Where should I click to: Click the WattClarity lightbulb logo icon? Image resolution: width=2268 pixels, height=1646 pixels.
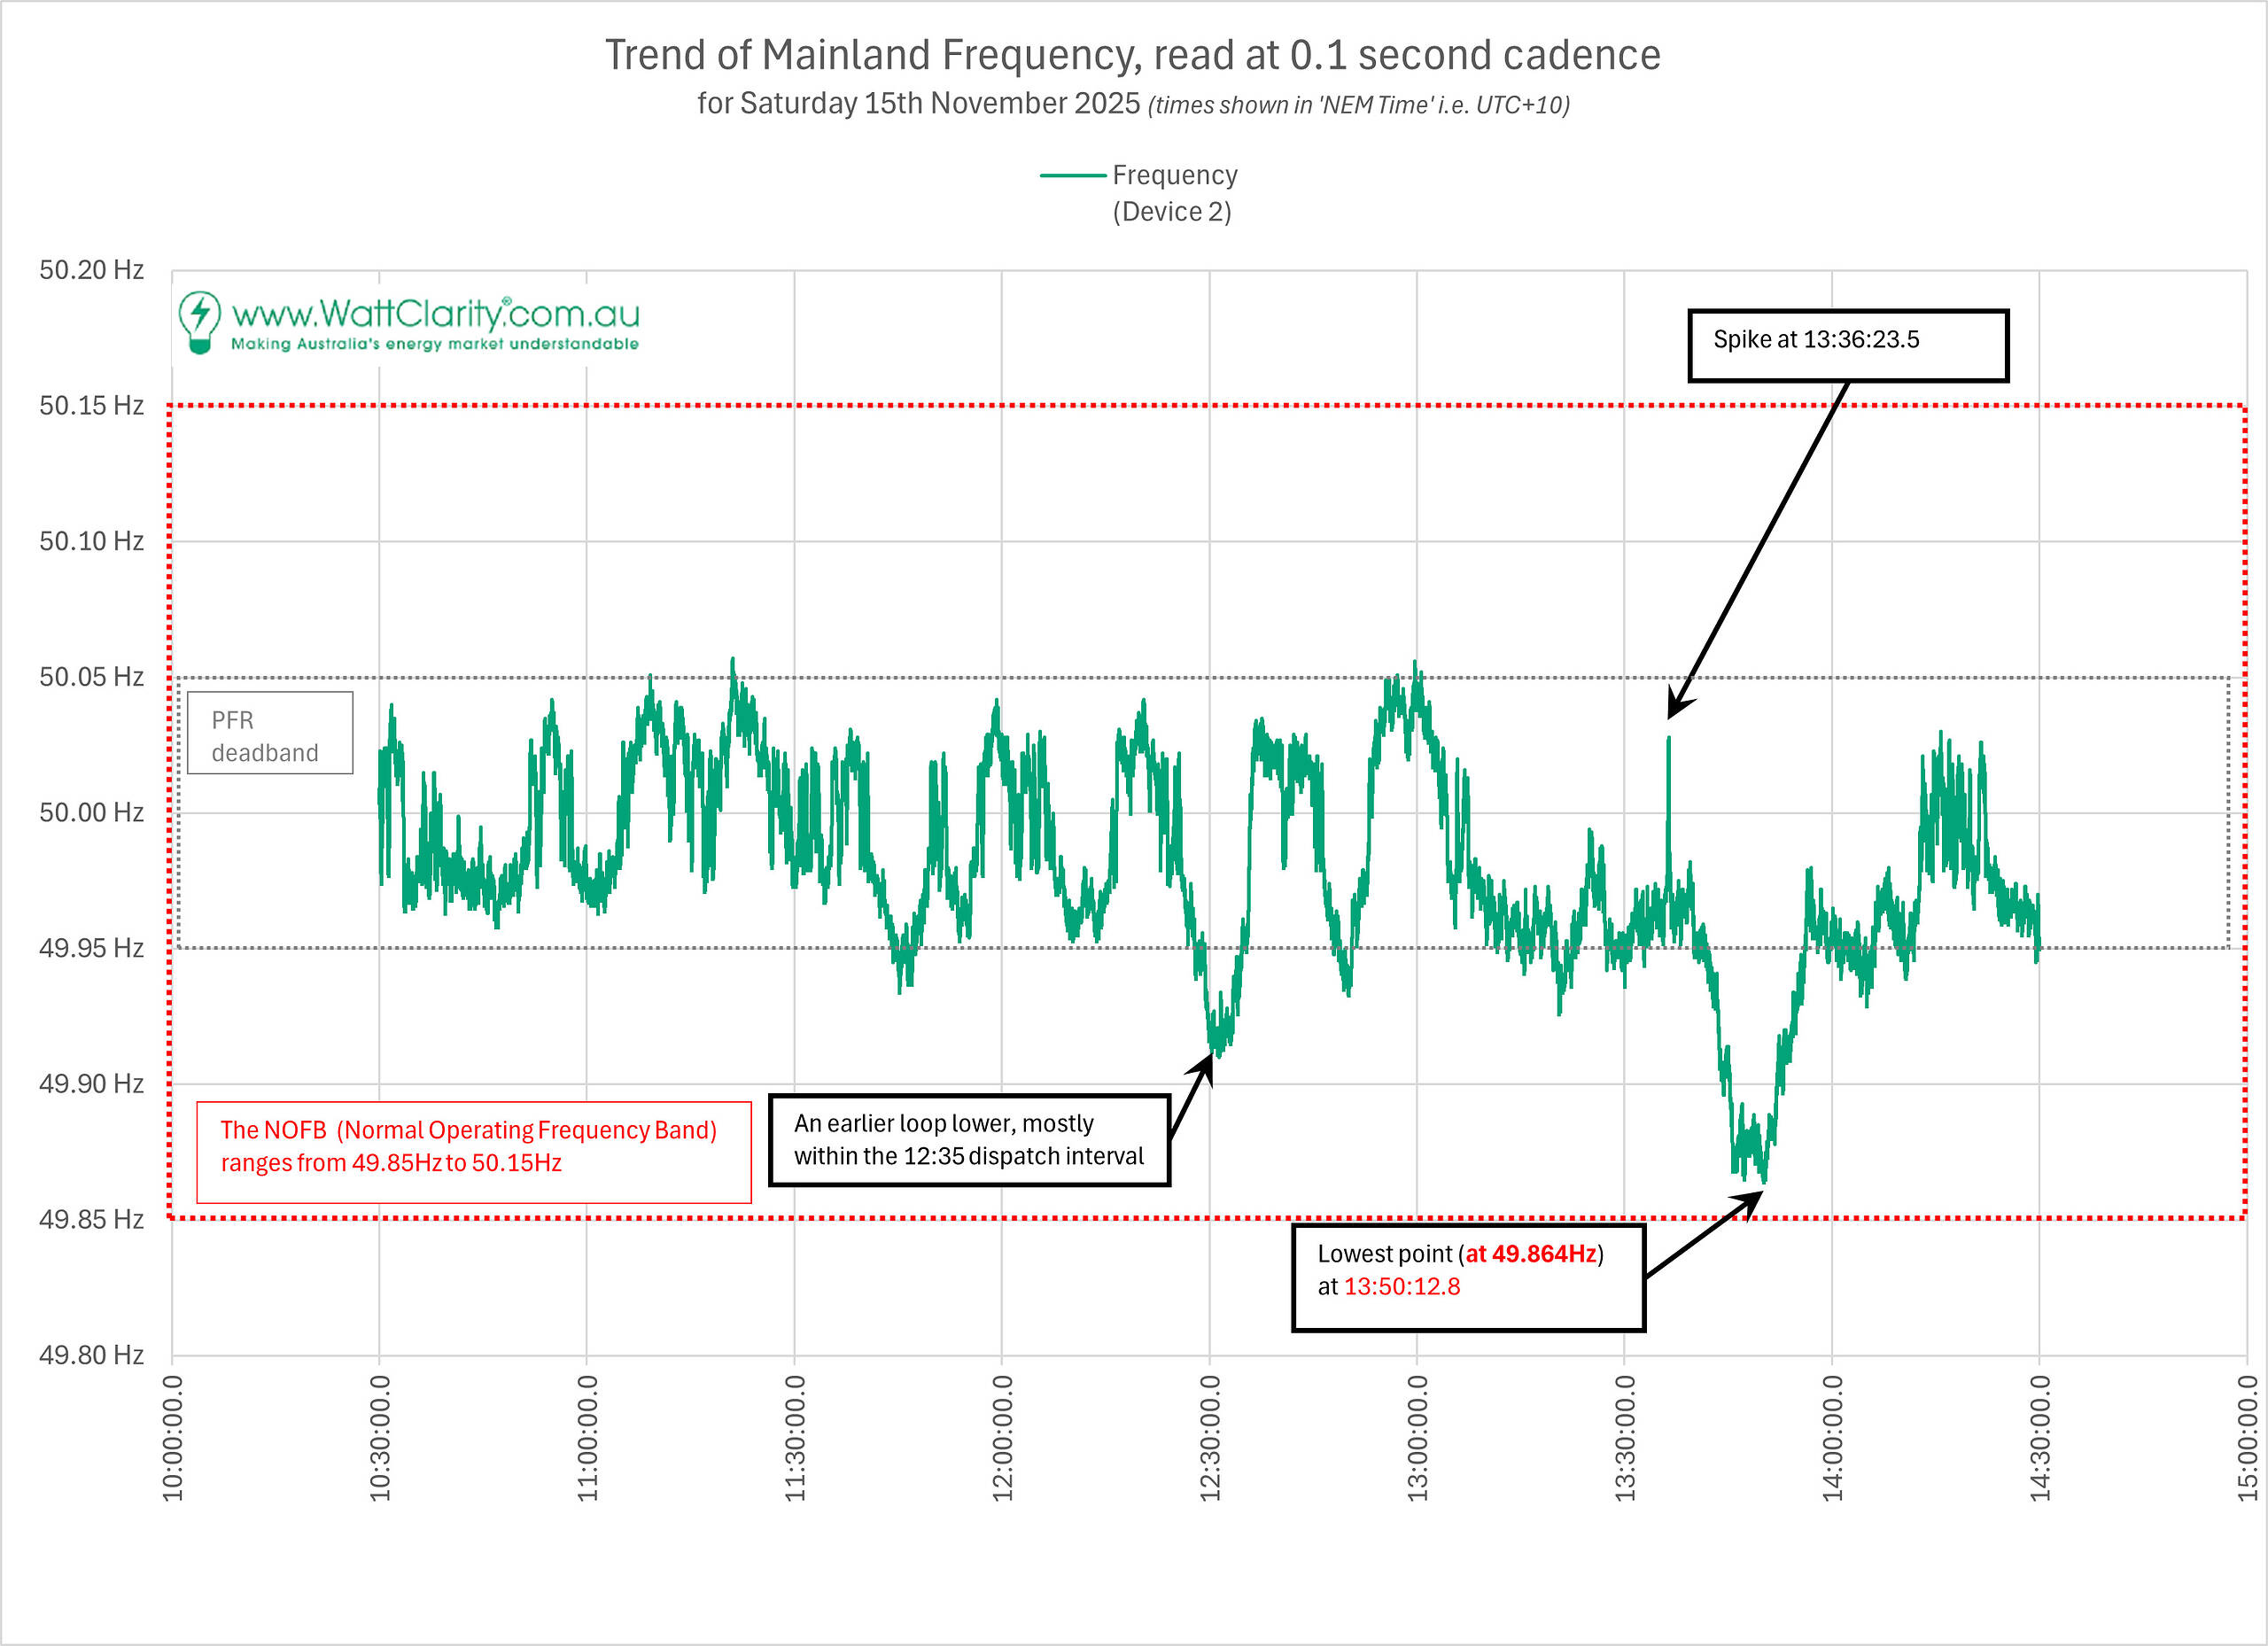click(x=199, y=322)
